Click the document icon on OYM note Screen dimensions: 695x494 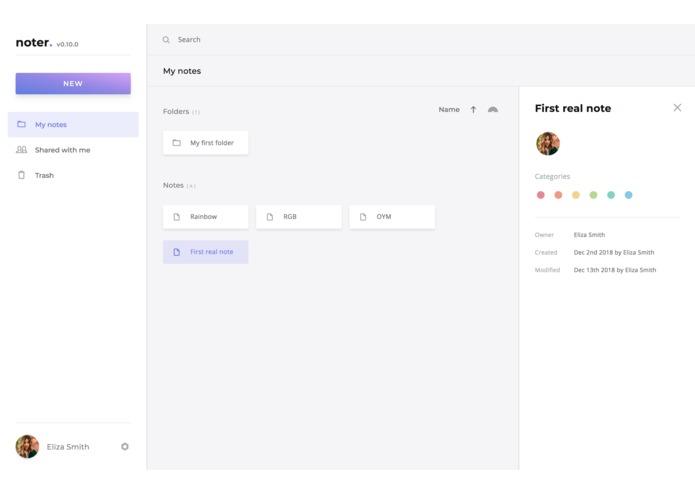(x=363, y=217)
